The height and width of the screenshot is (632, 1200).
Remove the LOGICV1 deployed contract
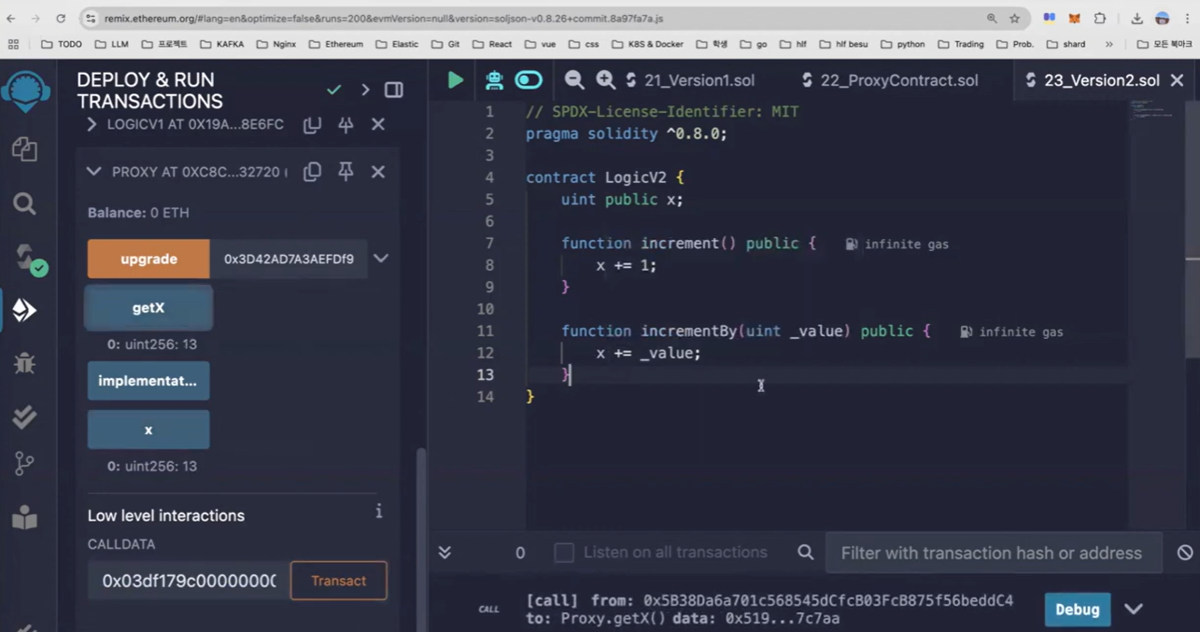(378, 125)
